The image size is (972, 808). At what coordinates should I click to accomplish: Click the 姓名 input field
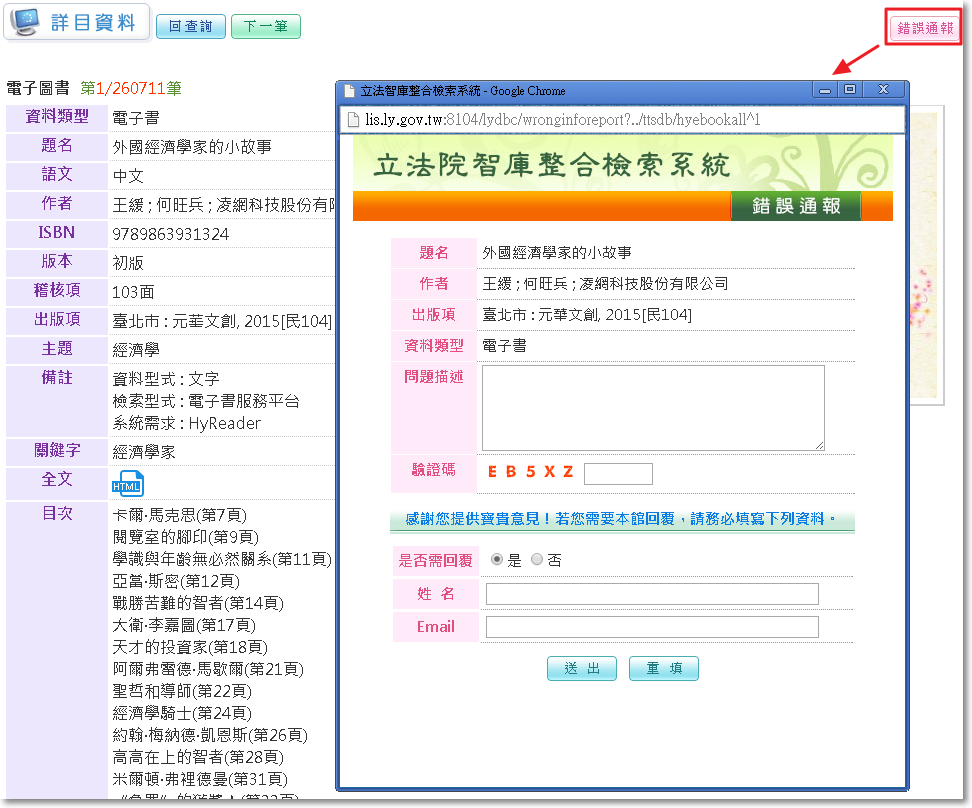652,594
